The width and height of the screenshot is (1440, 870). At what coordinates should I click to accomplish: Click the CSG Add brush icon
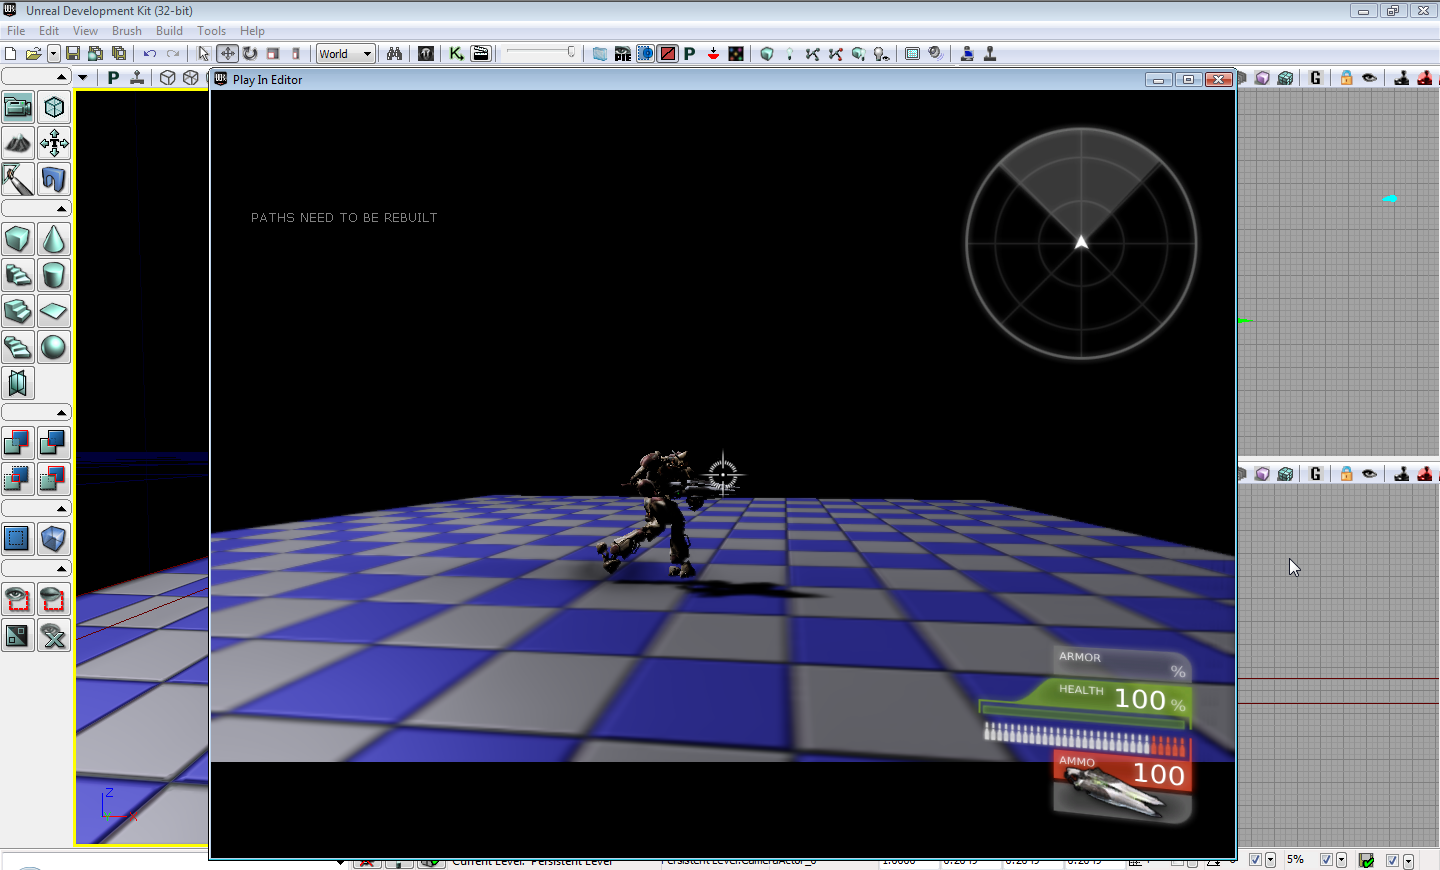[x=18, y=443]
